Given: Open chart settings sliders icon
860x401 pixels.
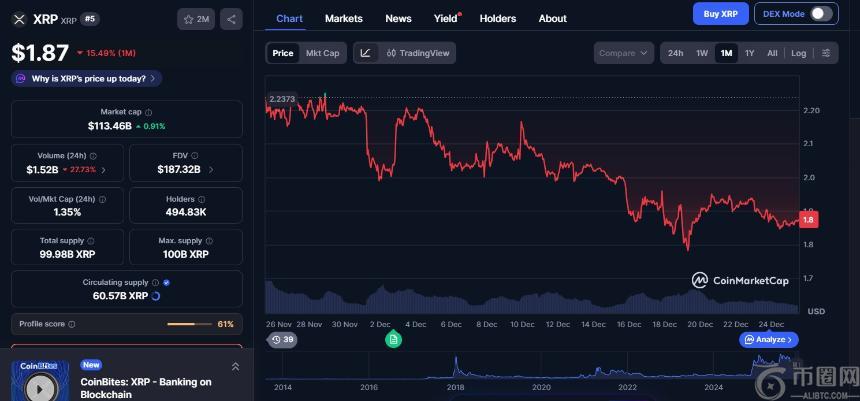Looking at the screenshot, I should [x=825, y=53].
